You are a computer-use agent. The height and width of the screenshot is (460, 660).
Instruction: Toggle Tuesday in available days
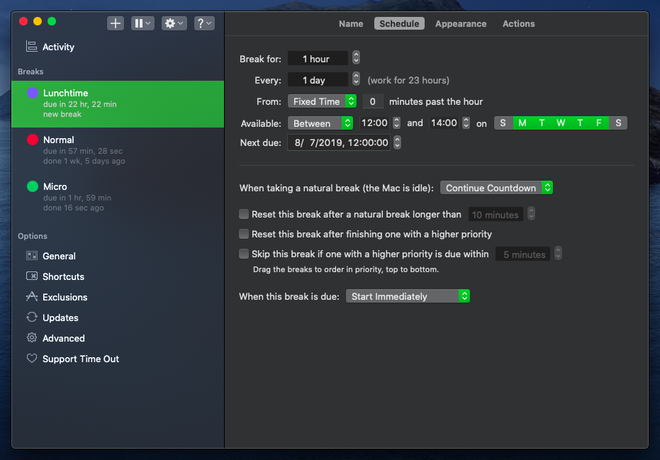point(542,123)
